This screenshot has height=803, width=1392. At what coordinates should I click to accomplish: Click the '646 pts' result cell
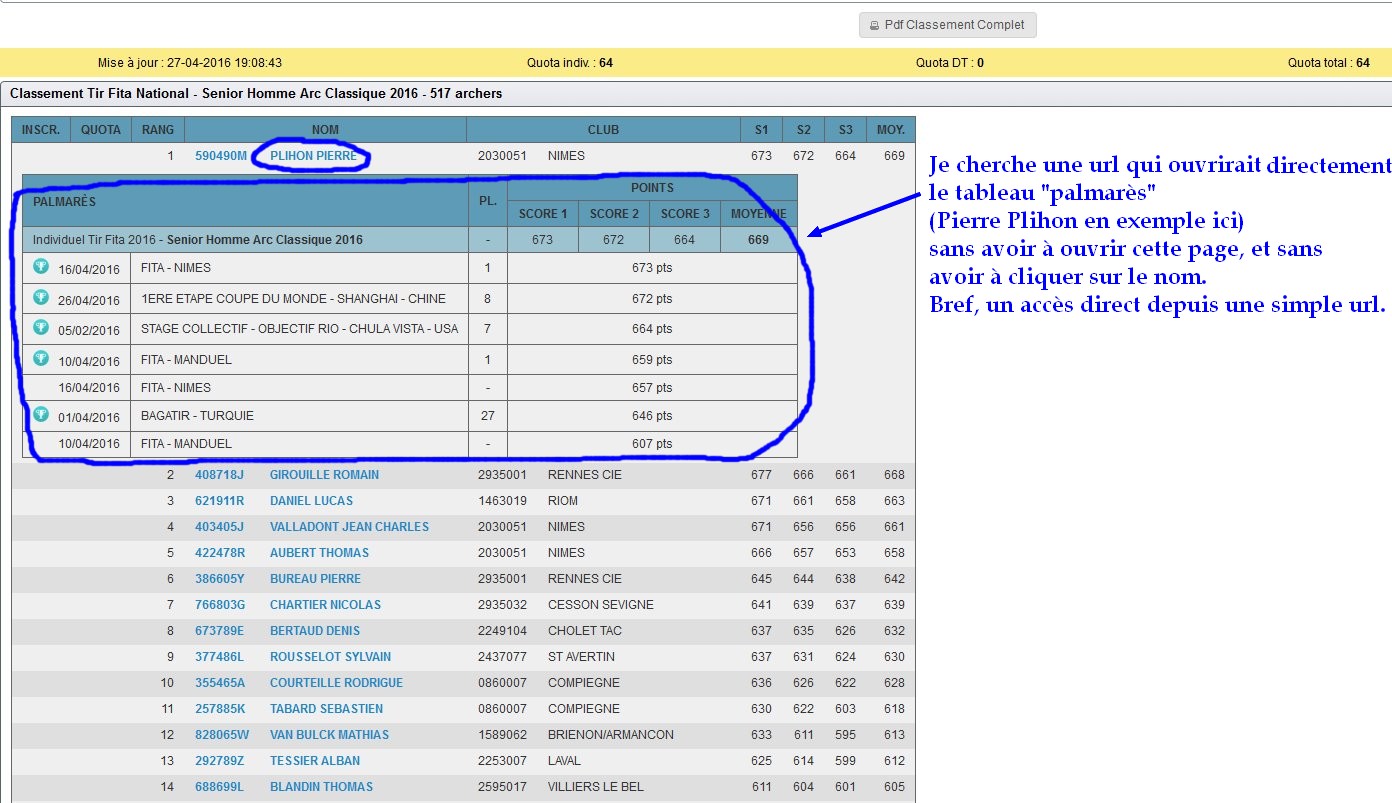click(652, 416)
